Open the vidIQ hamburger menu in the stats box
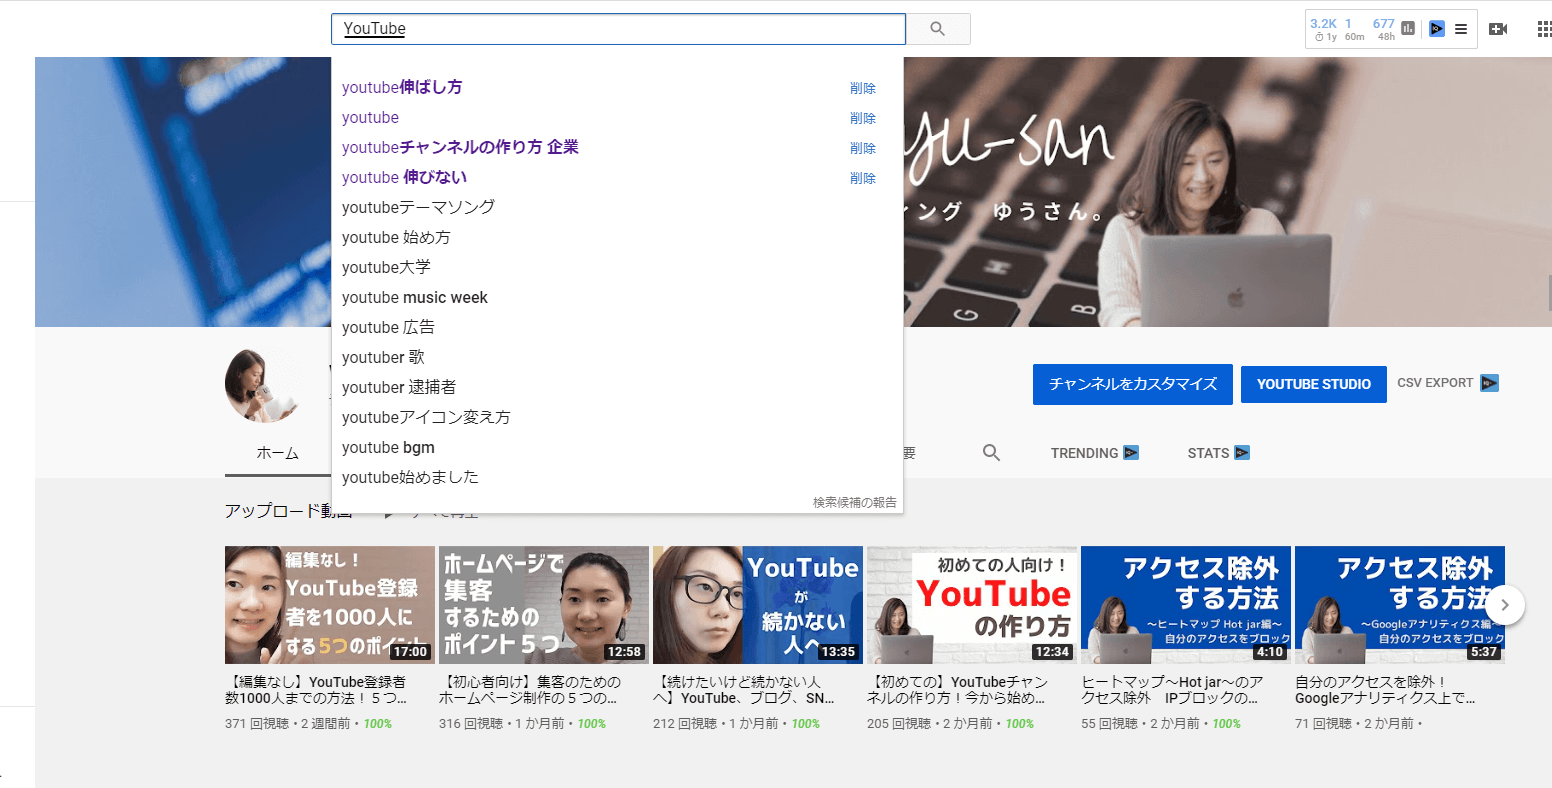The image size is (1552, 788). click(1461, 29)
